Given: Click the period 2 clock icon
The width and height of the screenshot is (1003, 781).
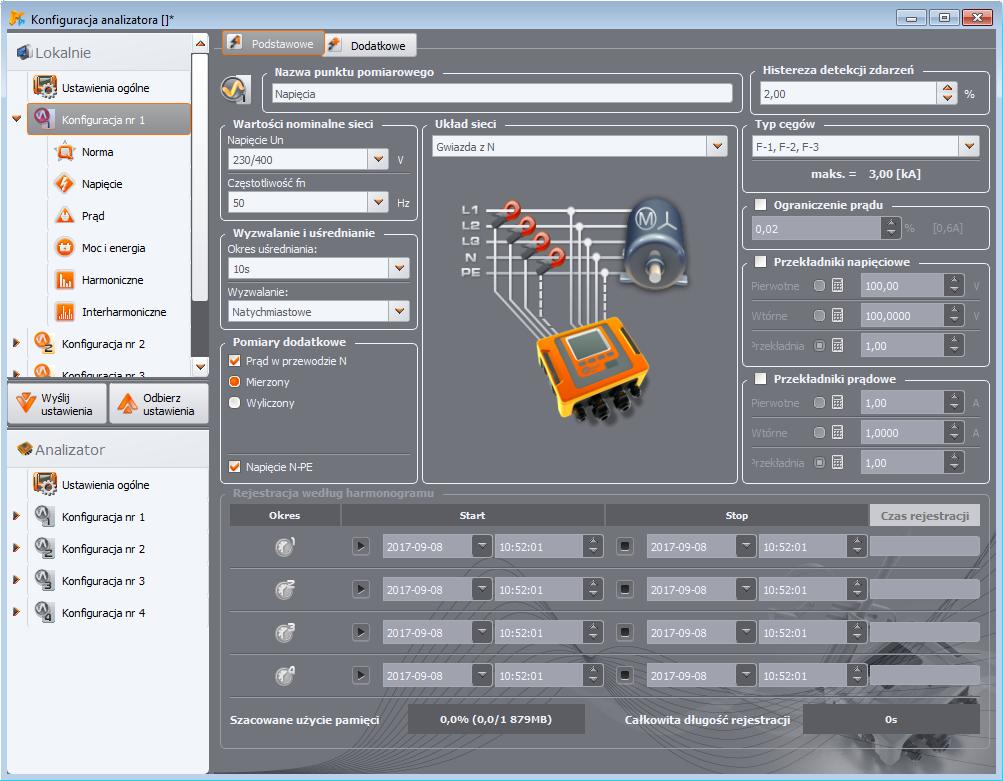Looking at the screenshot, I should pos(285,589).
